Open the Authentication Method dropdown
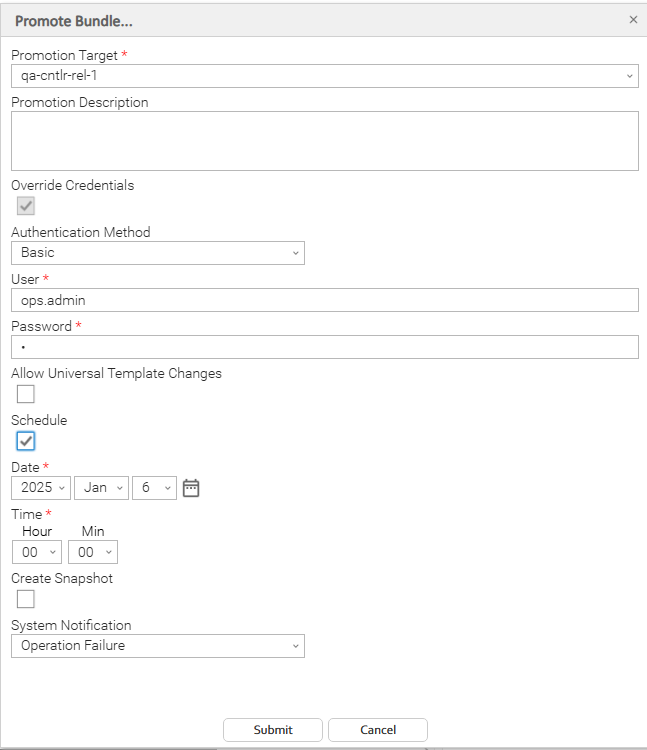 click(157, 253)
